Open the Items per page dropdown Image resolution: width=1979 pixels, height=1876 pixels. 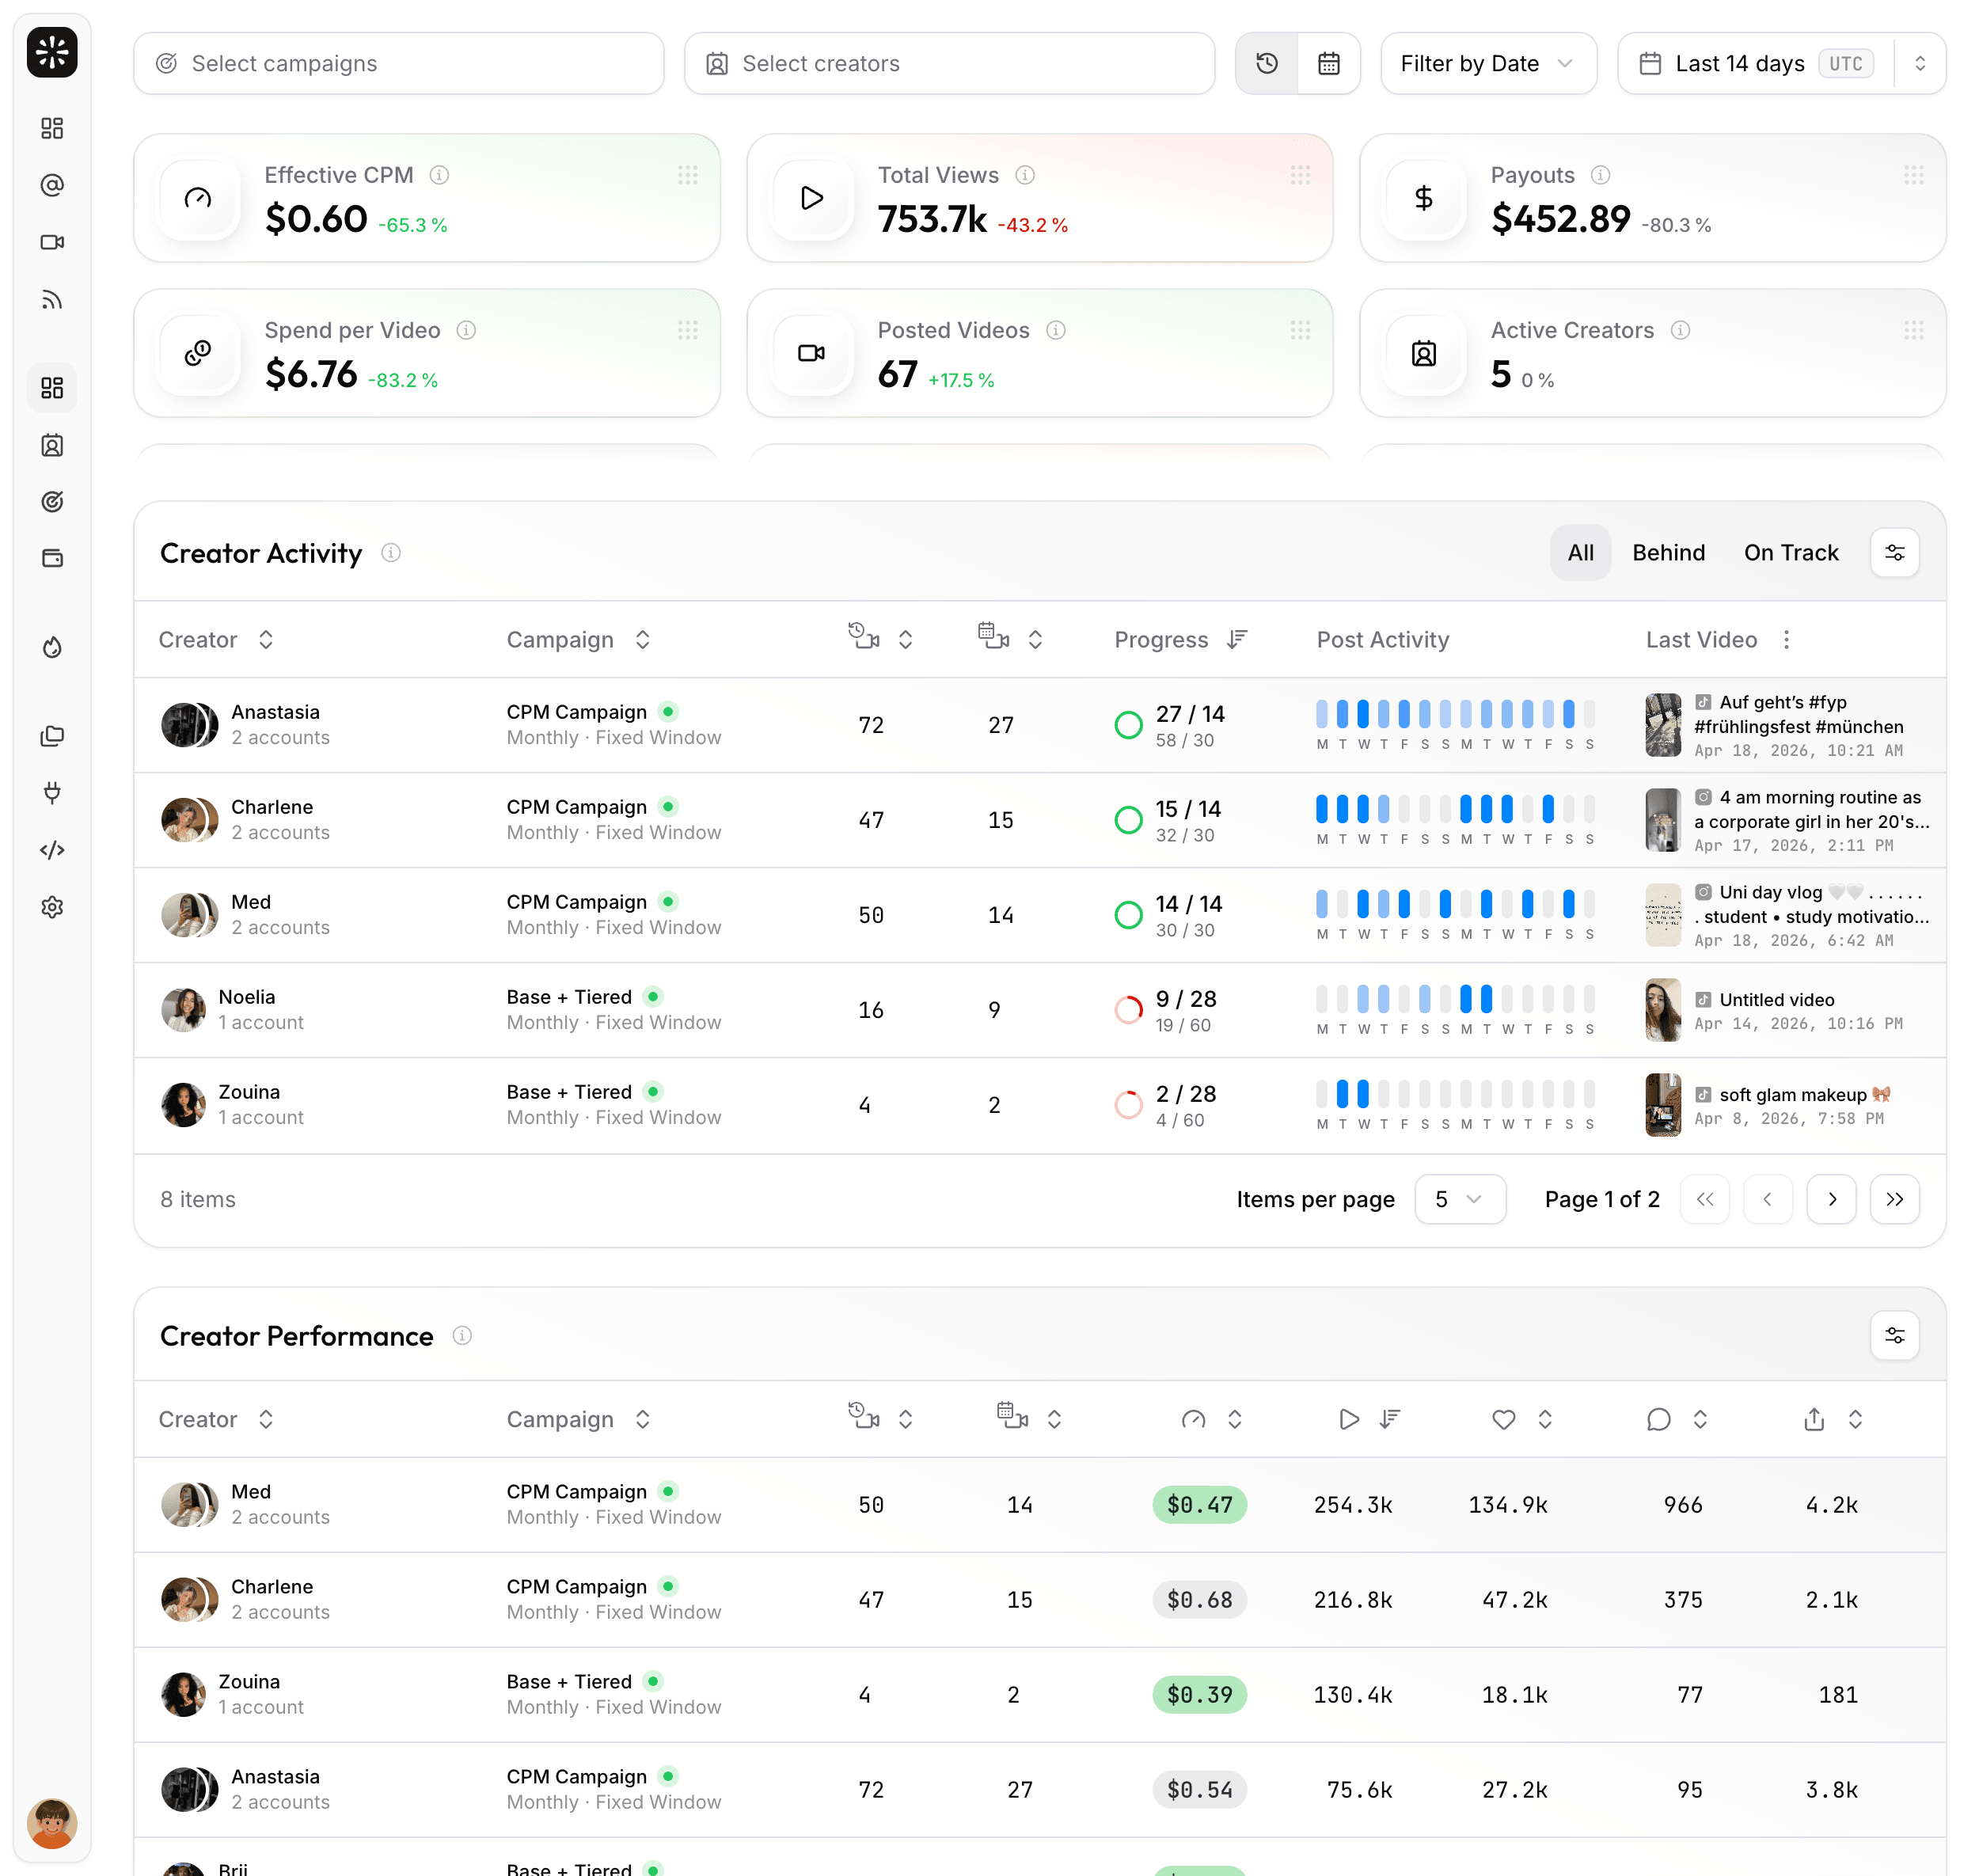click(1459, 1199)
